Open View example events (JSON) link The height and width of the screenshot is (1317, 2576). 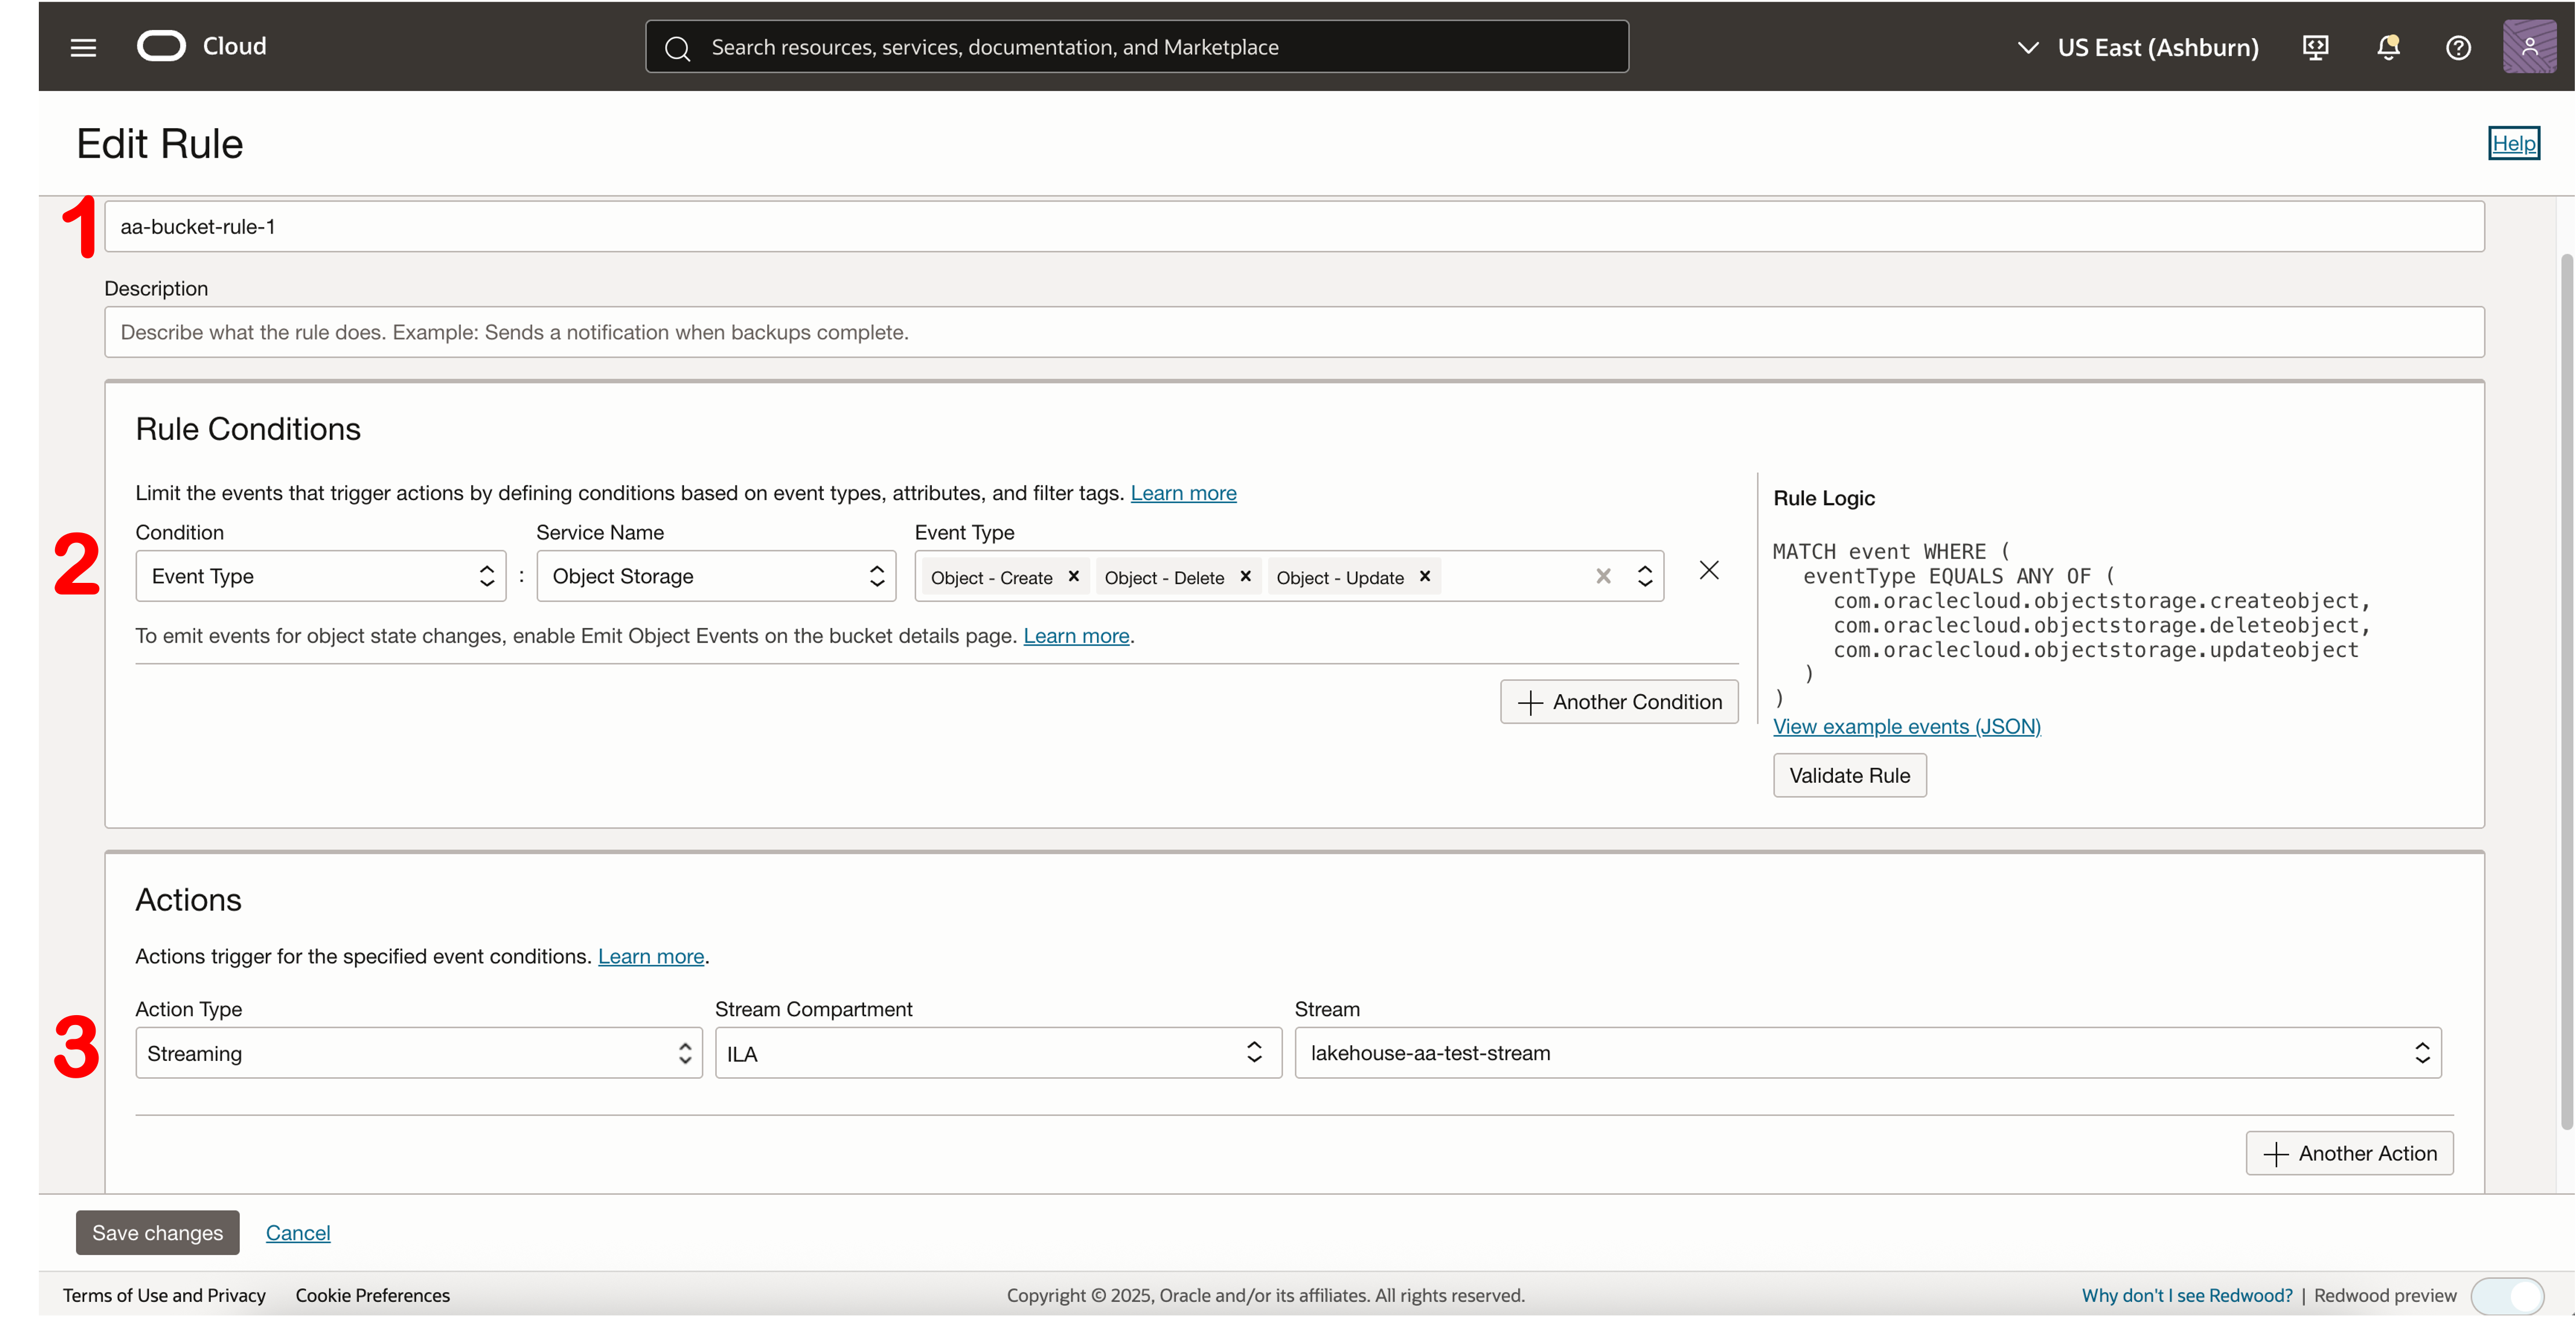tap(1906, 727)
